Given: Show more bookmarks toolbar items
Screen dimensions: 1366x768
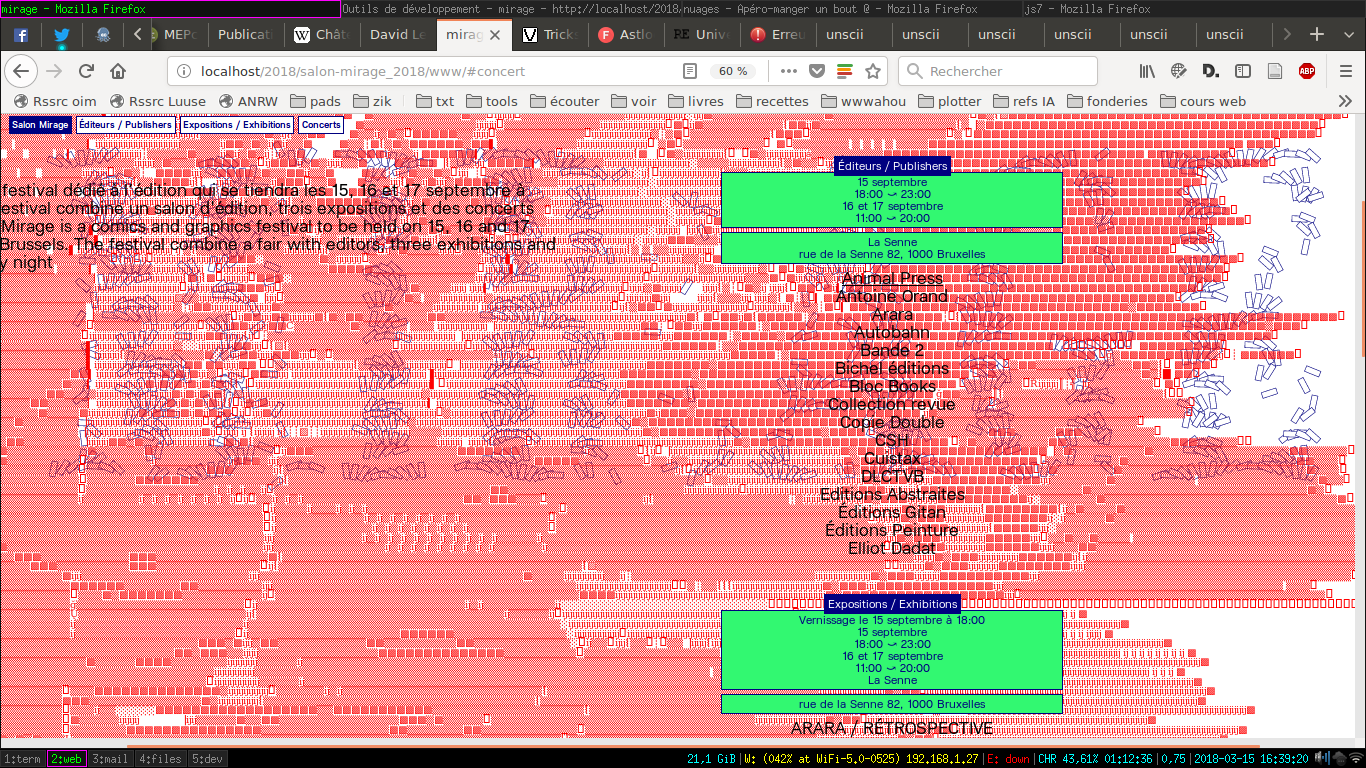Looking at the screenshot, I should pos(1346,101).
